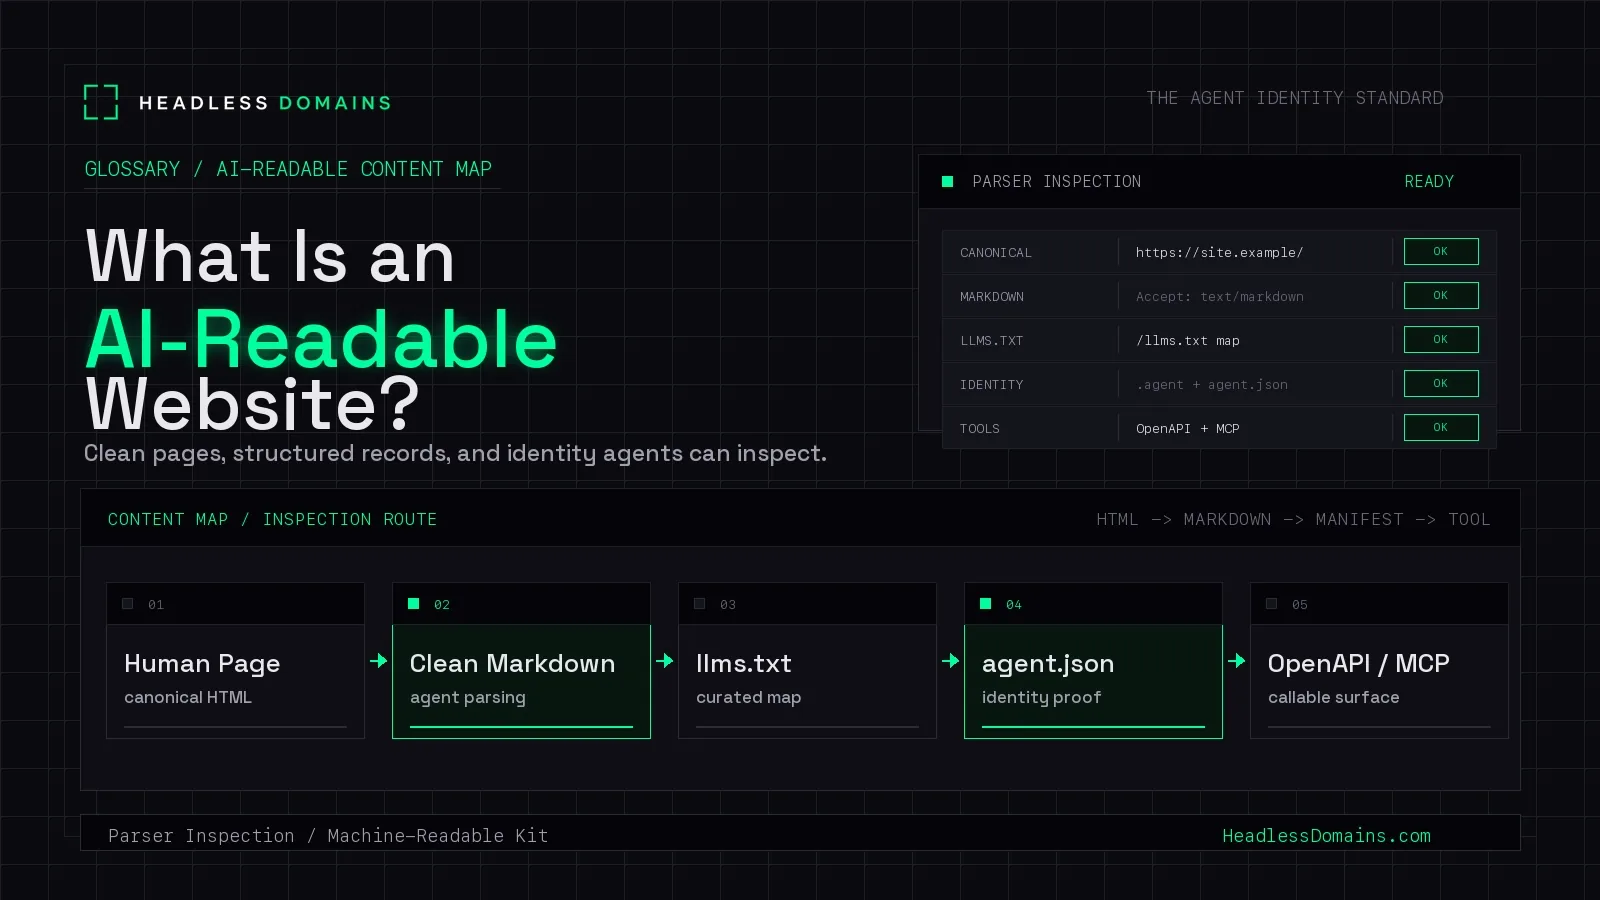Click 'THE AGENT IDENTITY STANDARD' tagline

click(1295, 98)
